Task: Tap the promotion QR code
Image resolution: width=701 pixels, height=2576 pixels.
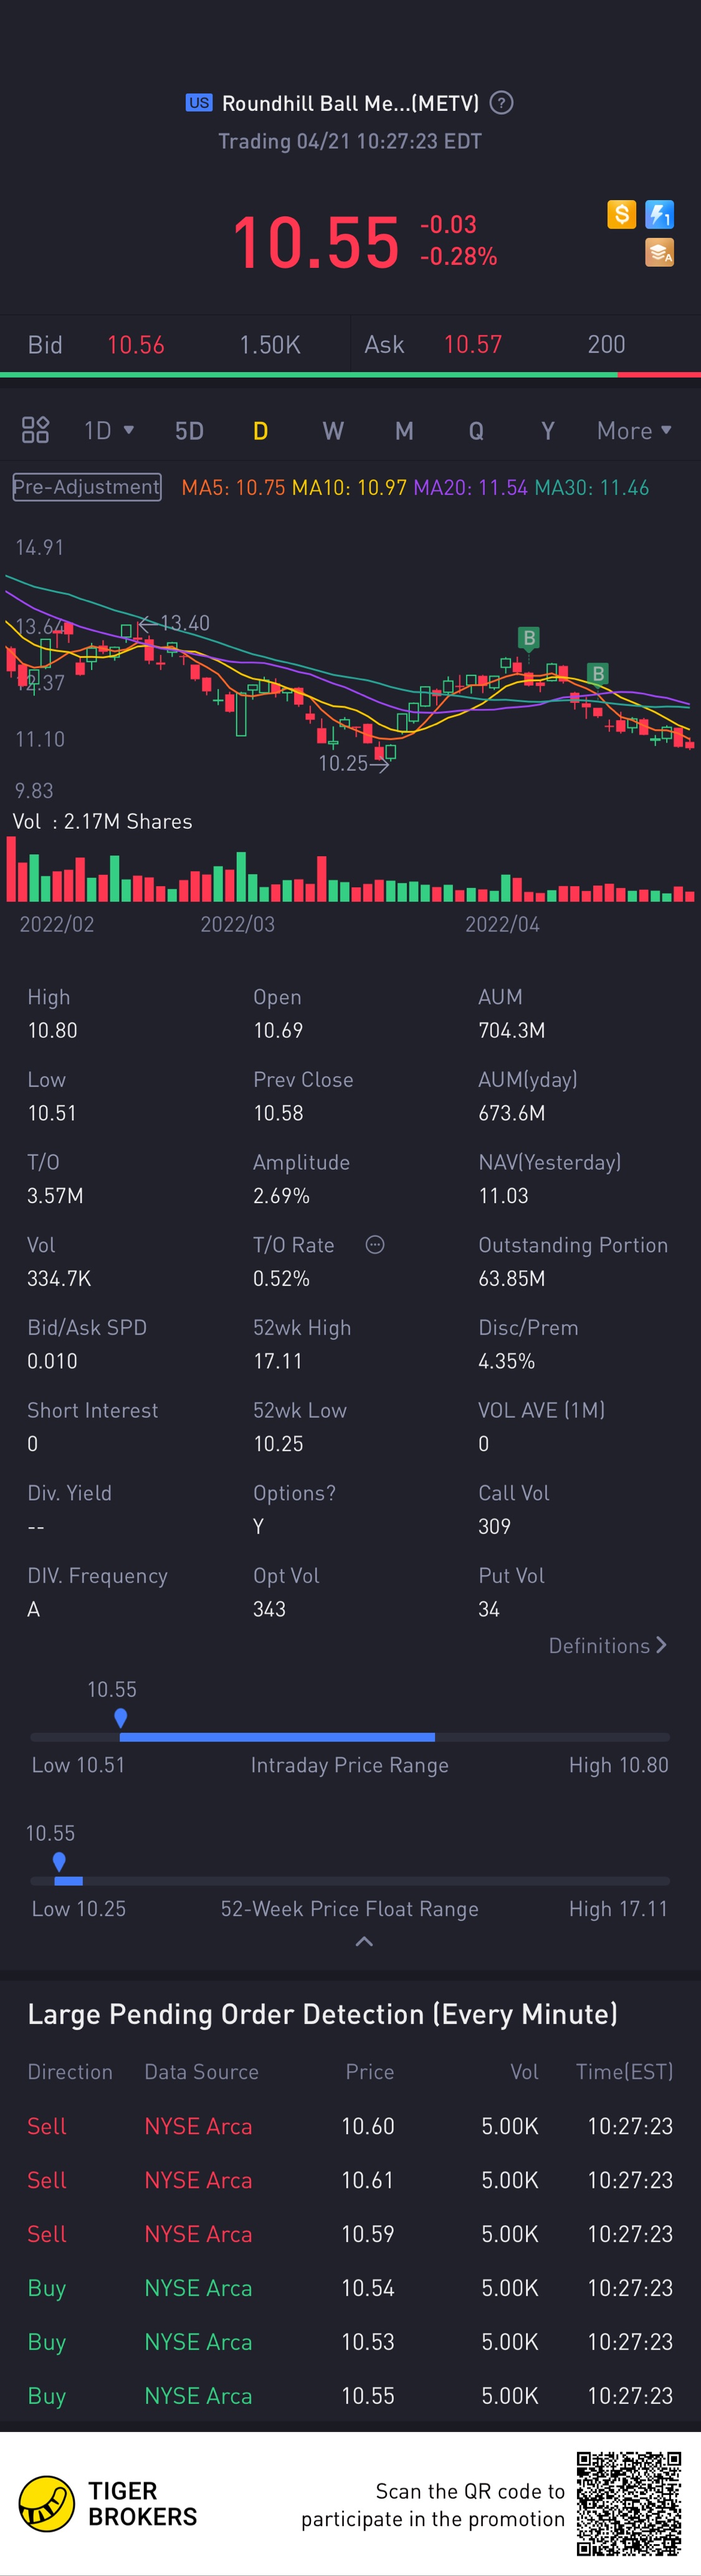Action: (629, 2503)
